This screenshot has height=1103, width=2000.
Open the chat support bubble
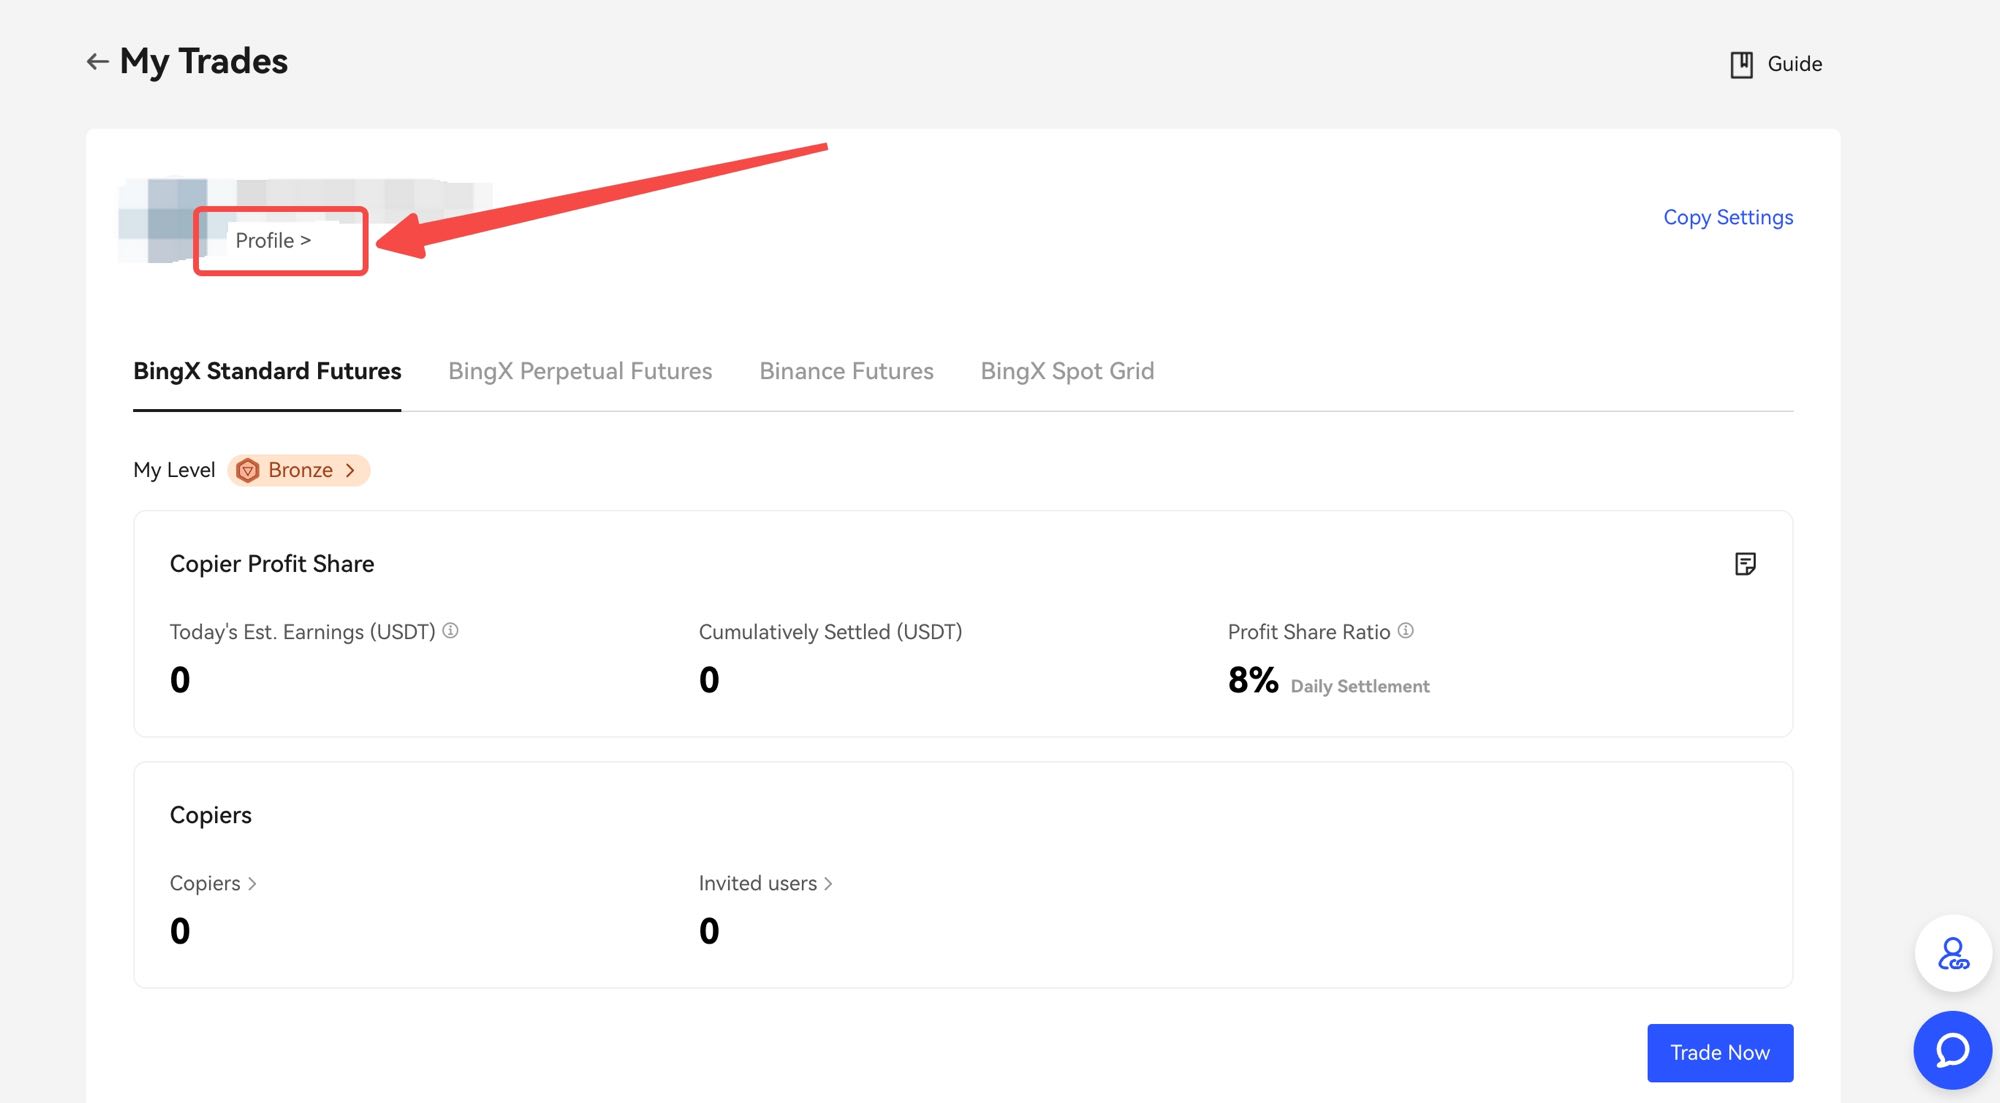point(1952,1050)
